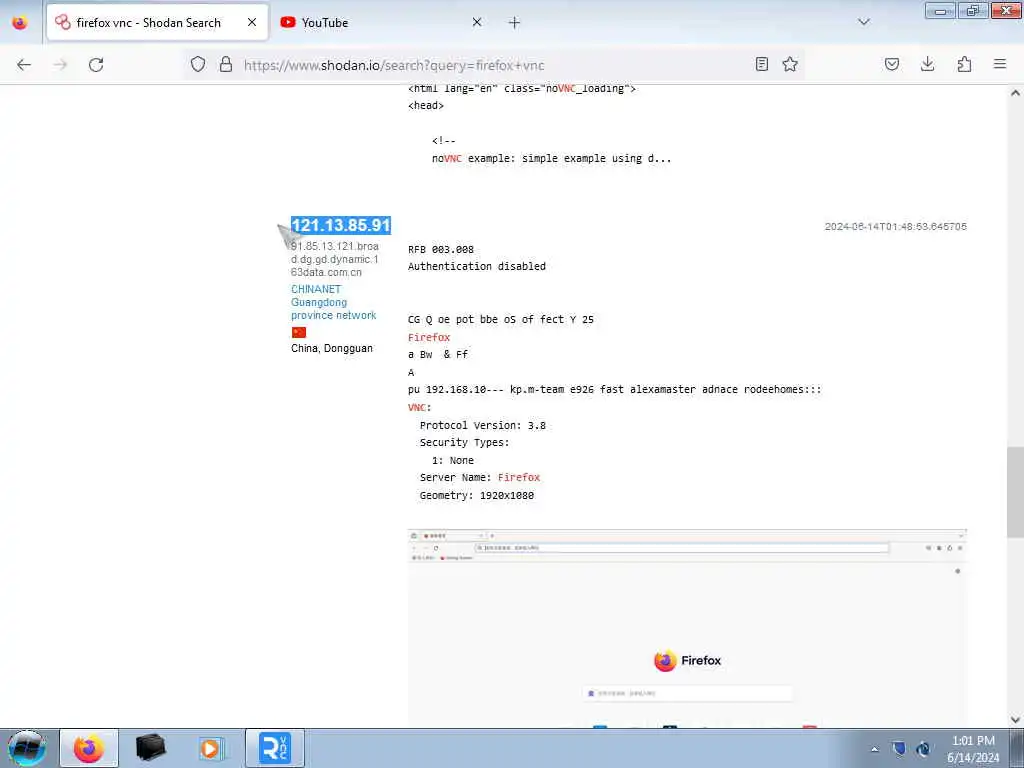This screenshot has height=768, width=1024.
Task: Click the VNC screenshot thumbnail of Firefox
Action: pyautogui.click(x=687, y=628)
